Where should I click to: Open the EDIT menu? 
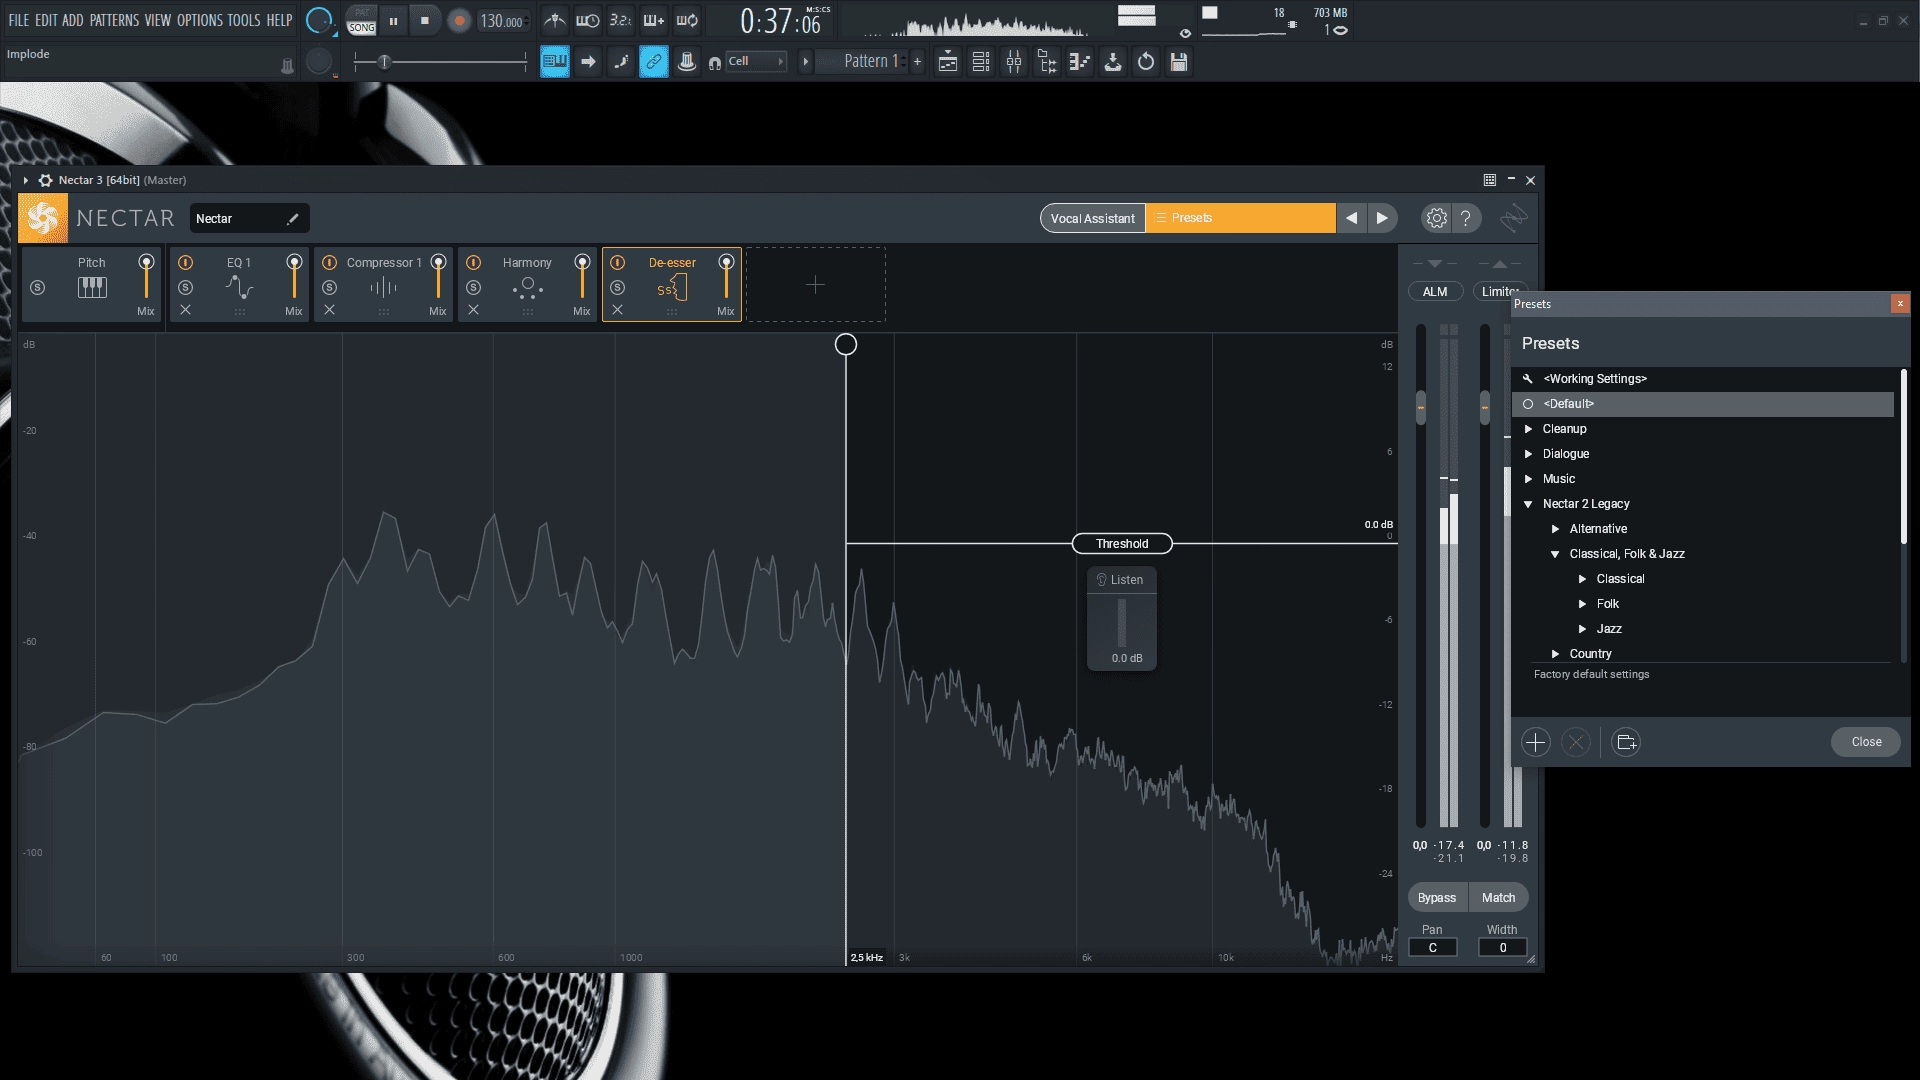coord(46,20)
